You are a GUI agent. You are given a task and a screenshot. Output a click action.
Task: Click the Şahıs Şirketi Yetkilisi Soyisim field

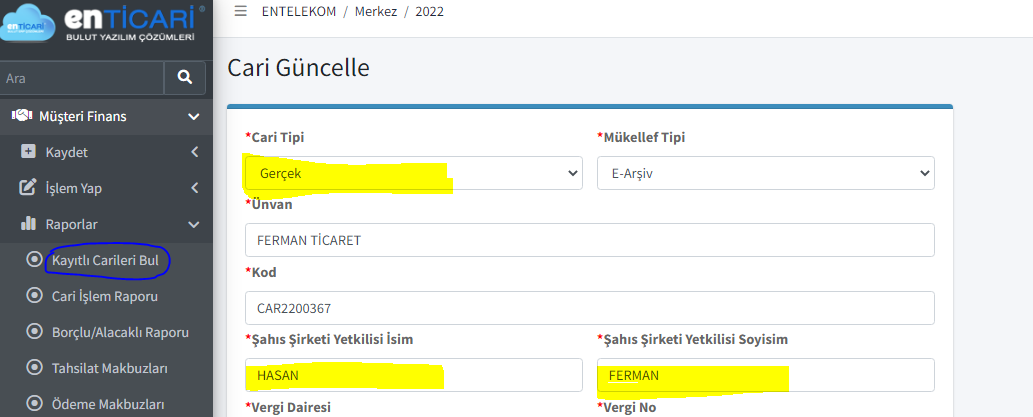coord(766,375)
